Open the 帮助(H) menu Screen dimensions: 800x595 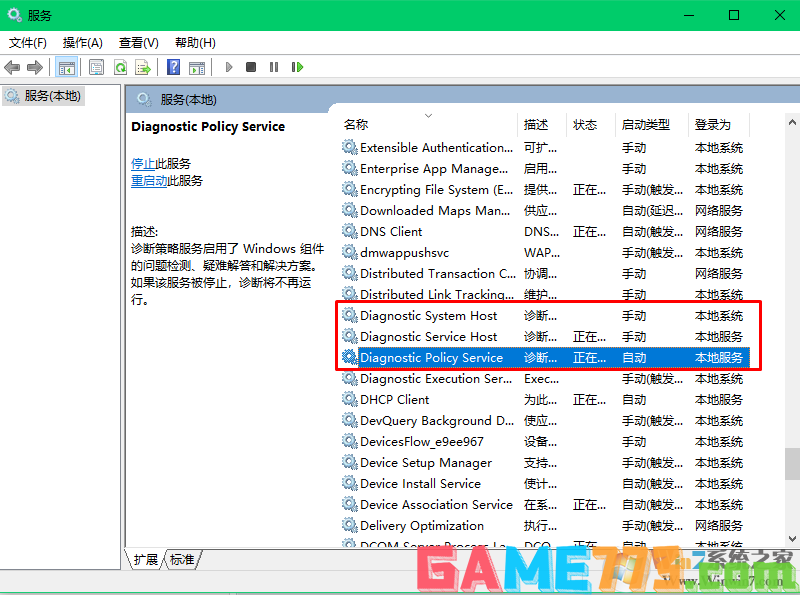coord(195,43)
